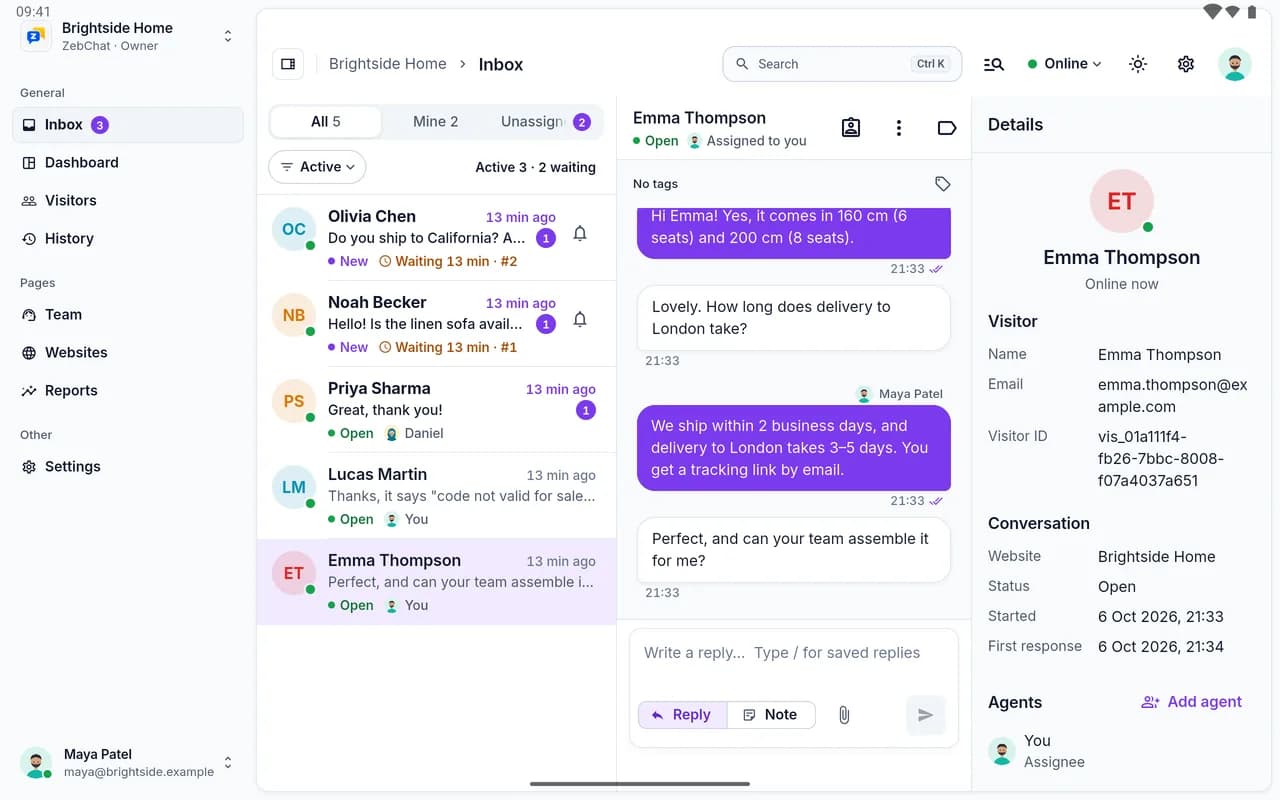The width and height of the screenshot is (1280, 800).
Task: Switch the theme with the sun icon
Action: point(1138,64)
